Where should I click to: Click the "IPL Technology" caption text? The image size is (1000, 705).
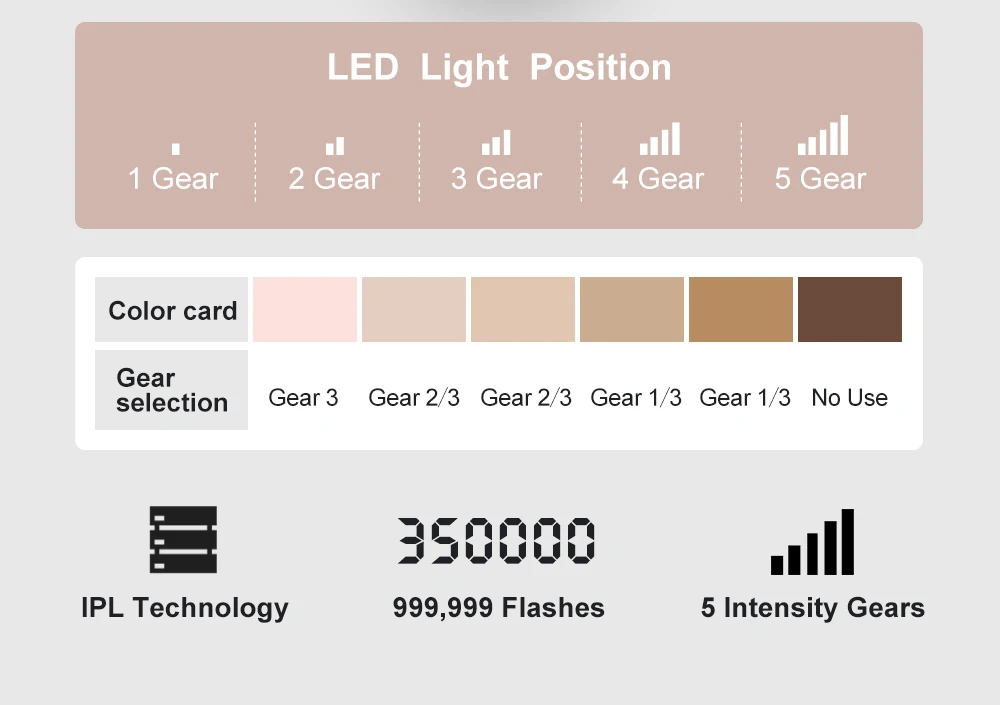(185, 608)
